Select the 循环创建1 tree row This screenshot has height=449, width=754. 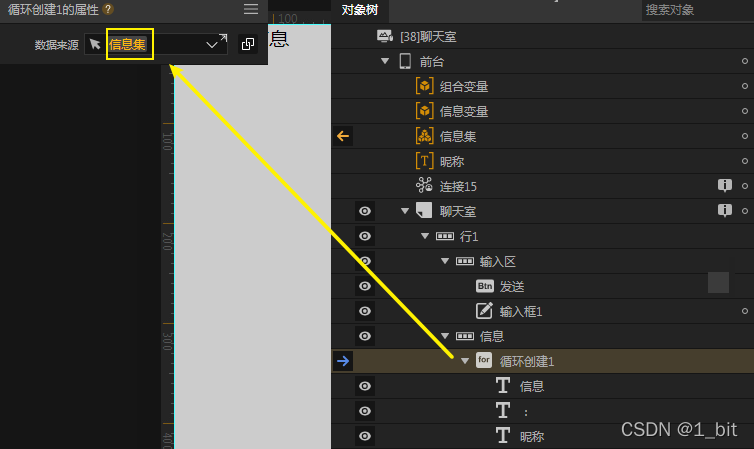(542, 361)
